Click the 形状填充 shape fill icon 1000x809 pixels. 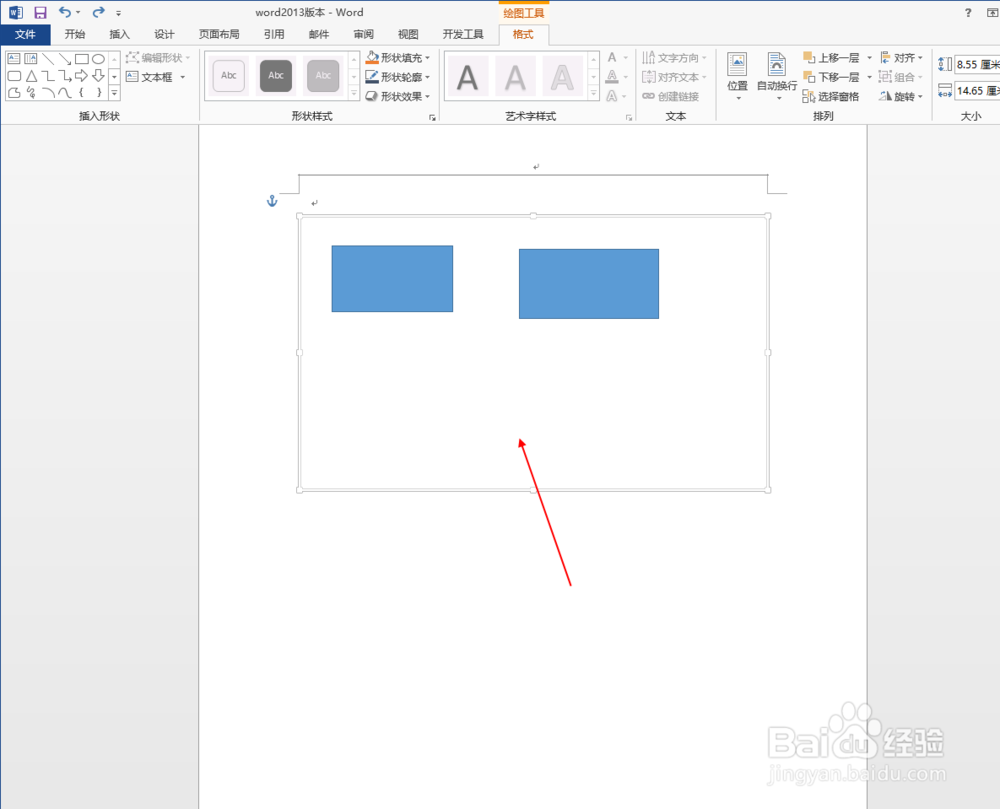click(371, 57)
